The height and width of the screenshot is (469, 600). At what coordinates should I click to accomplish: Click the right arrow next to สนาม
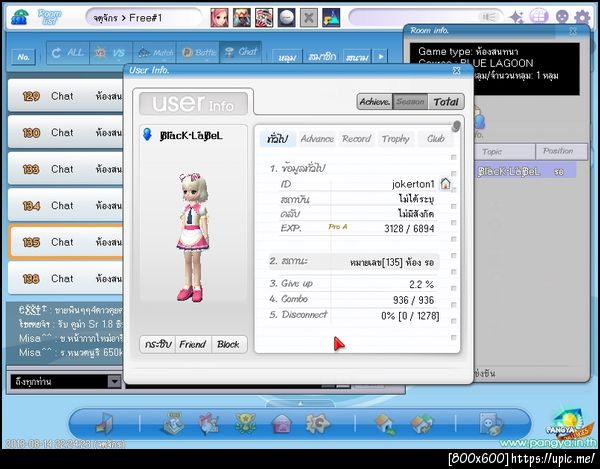(x=381, y=57)
